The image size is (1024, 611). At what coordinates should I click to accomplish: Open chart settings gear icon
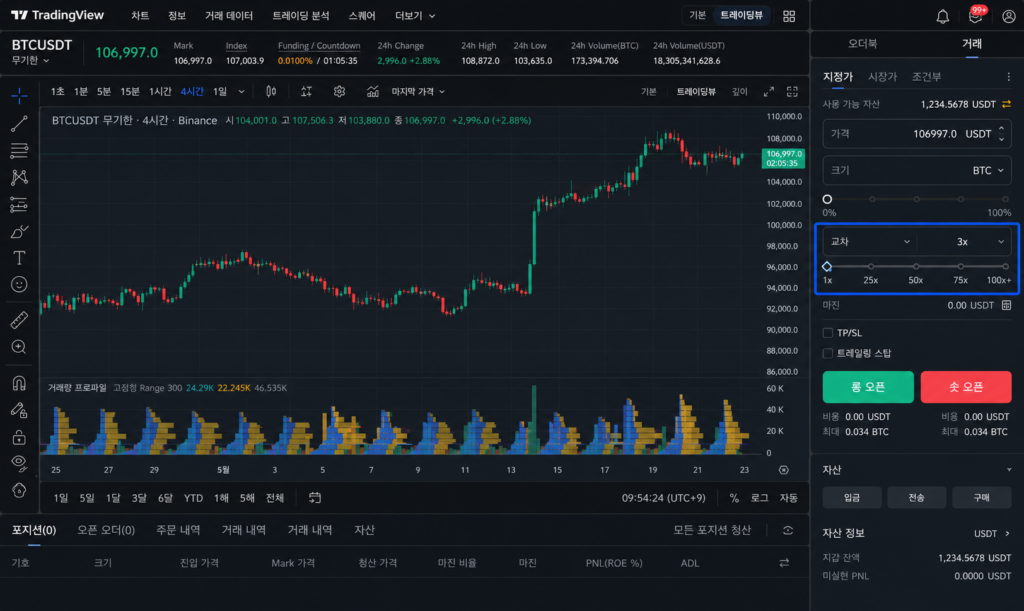339,92
